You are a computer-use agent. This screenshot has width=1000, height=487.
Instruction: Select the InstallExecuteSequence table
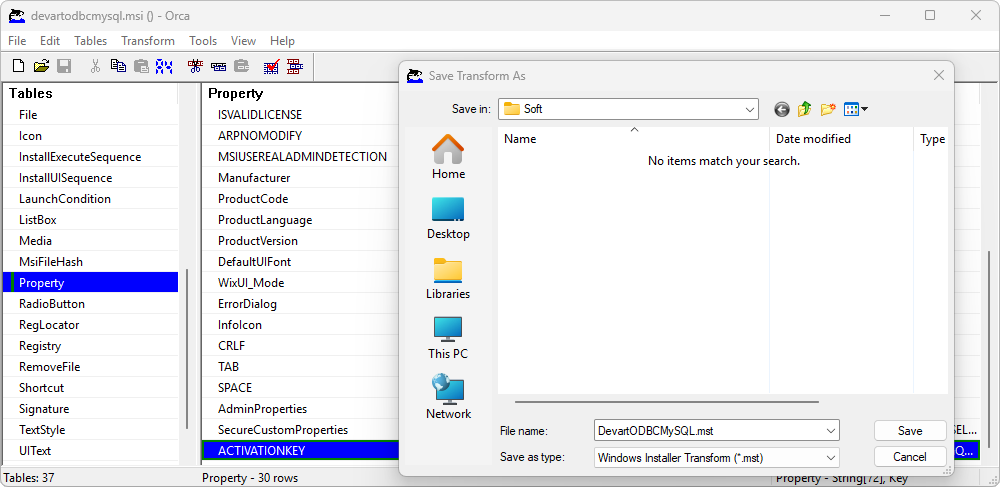click(x=91, y=157)
